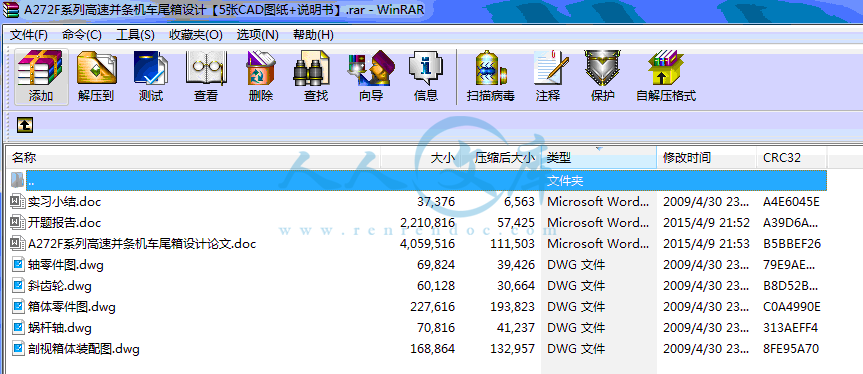
Task: Select the file 斜齿轮.dwg
Action: (59, 285)
